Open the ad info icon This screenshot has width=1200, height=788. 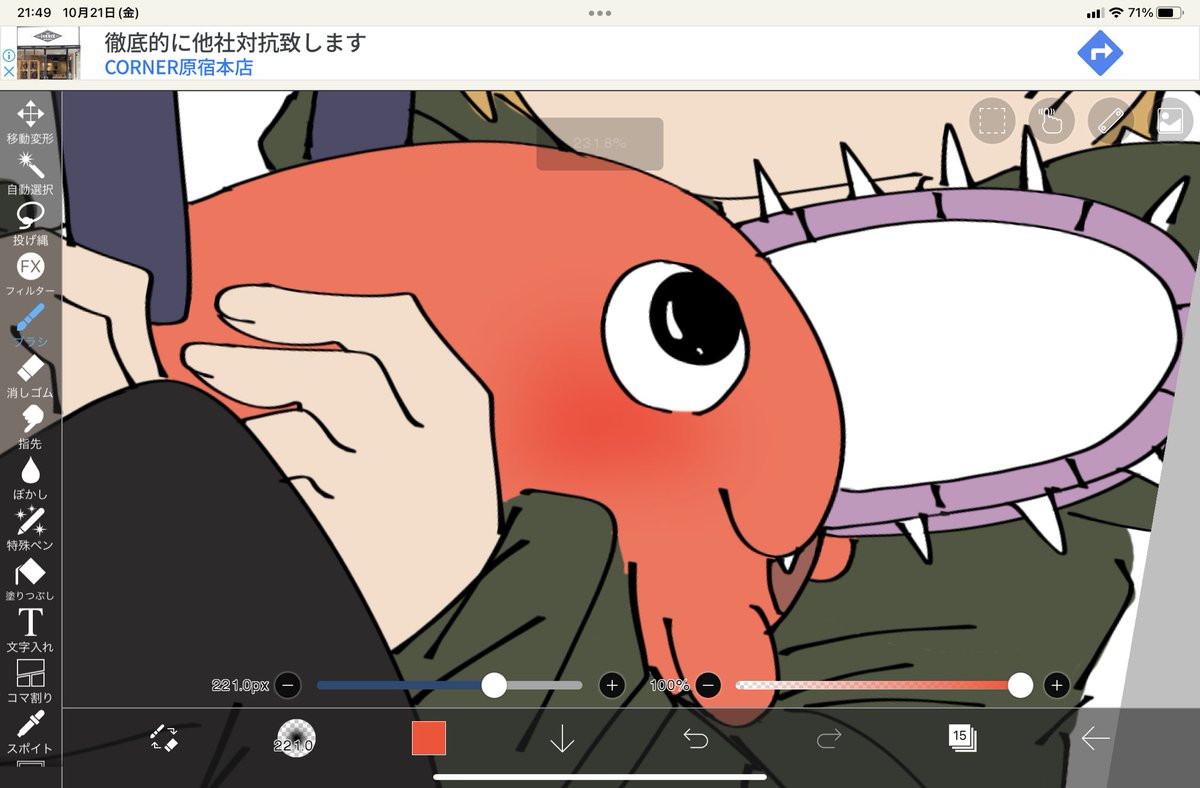(8, 57)
